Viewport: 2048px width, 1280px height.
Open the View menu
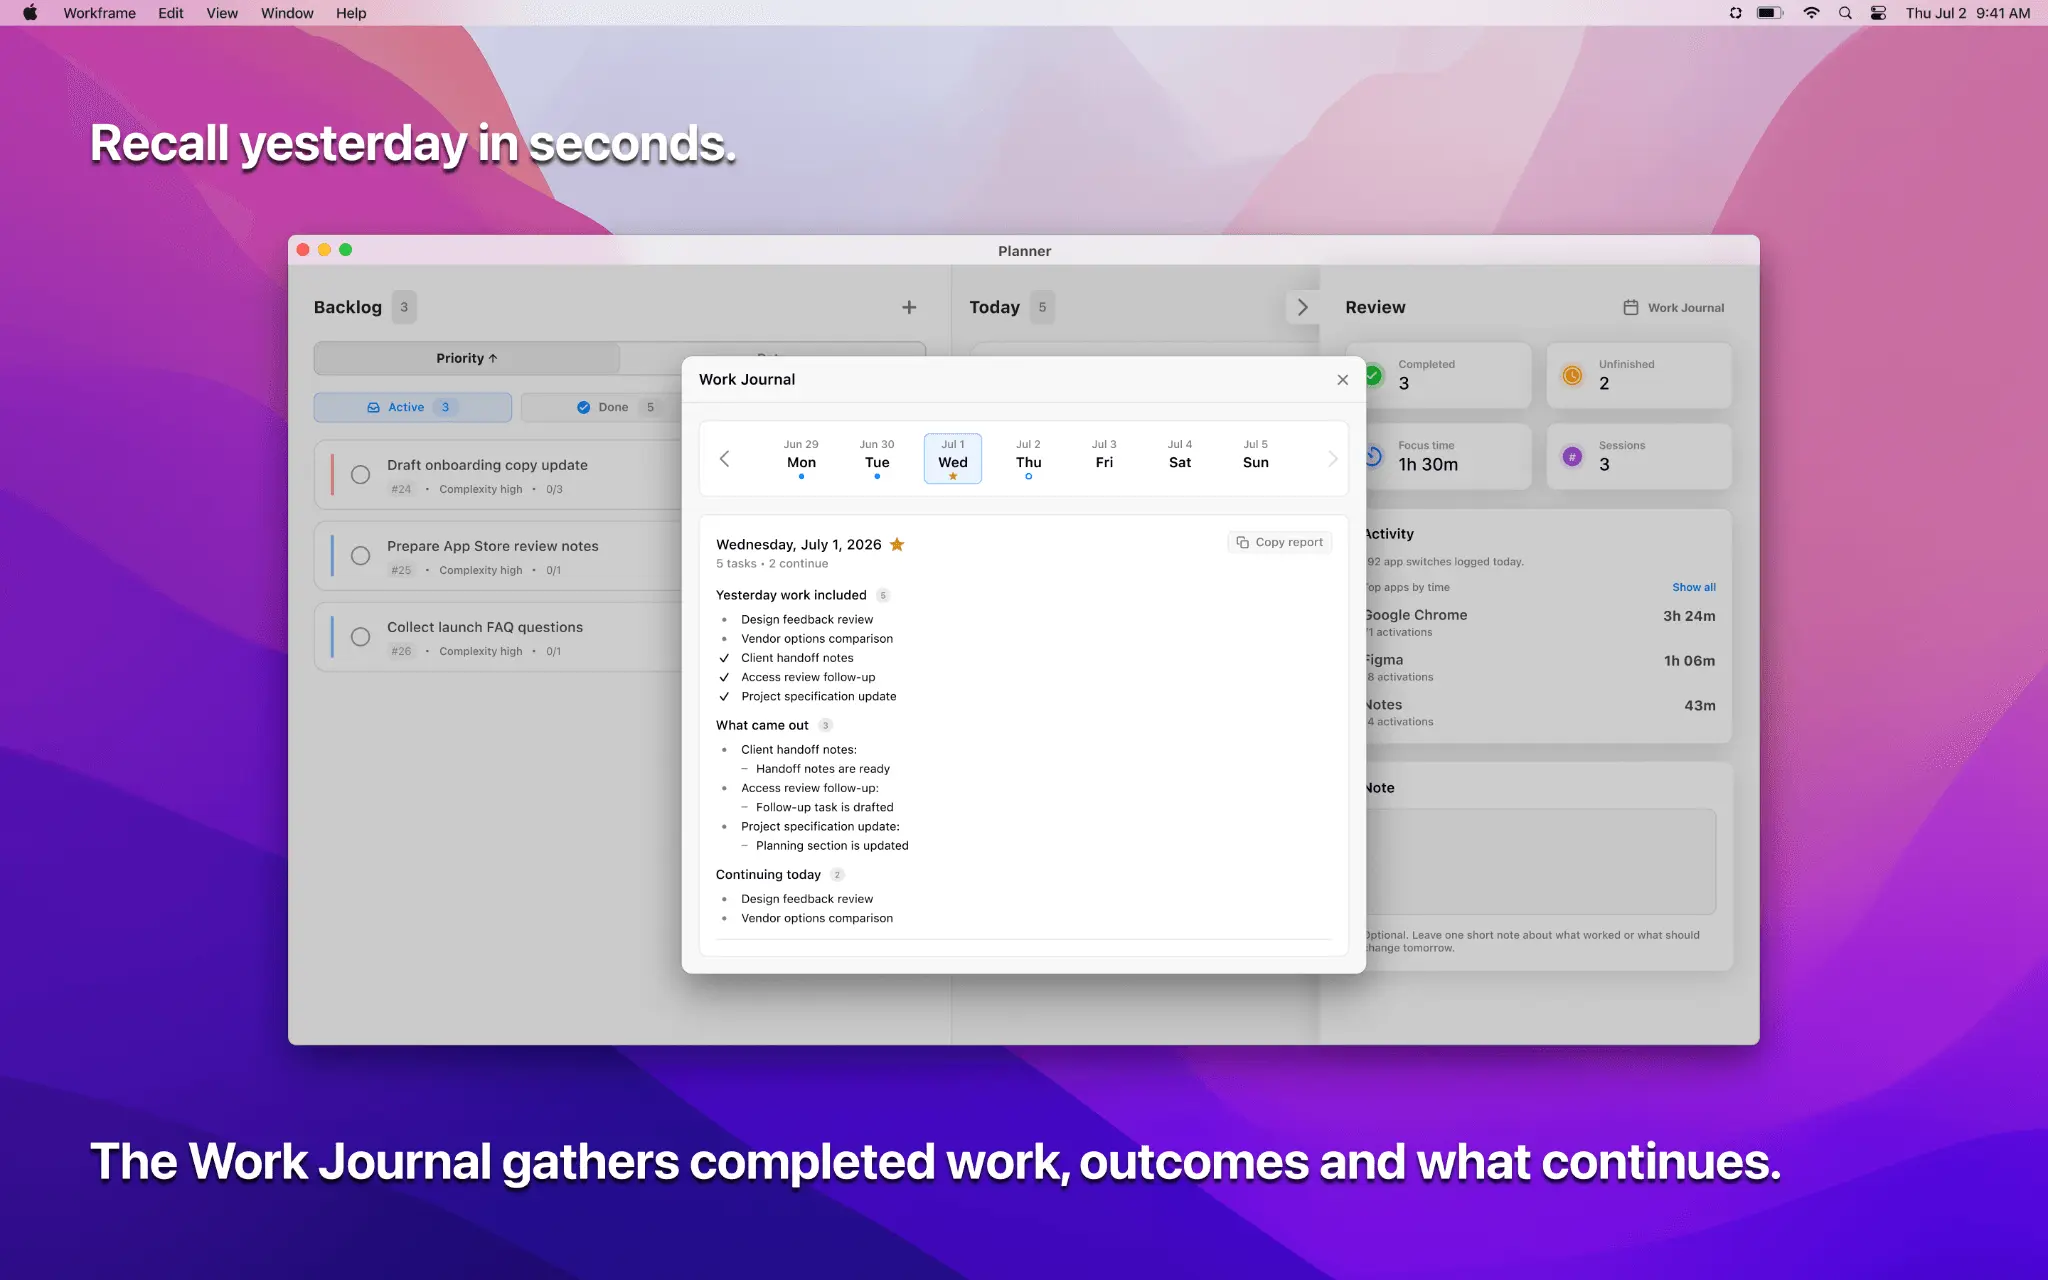[222, 13]
